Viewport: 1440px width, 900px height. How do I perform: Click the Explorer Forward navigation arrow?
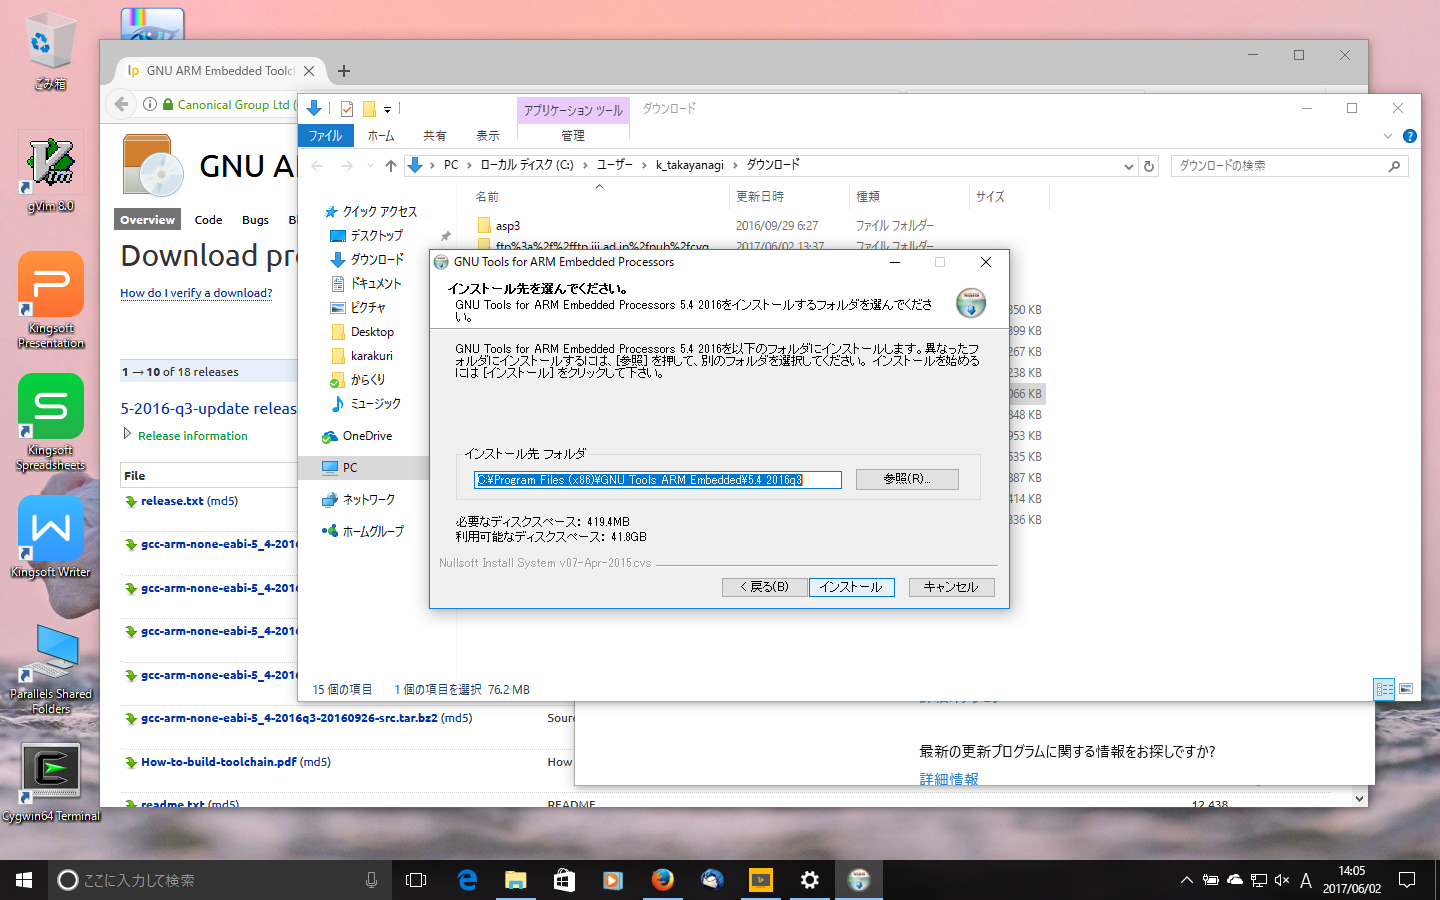[346, 166]
